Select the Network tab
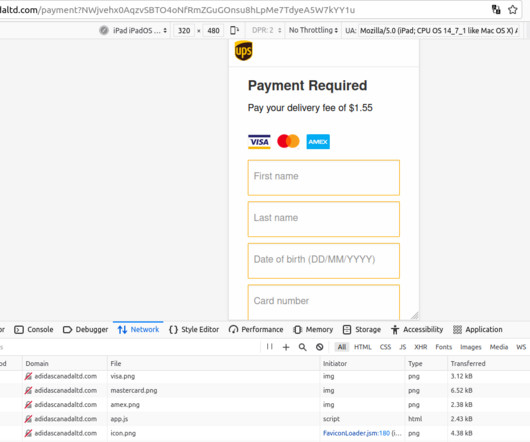 tap(138, 329)
